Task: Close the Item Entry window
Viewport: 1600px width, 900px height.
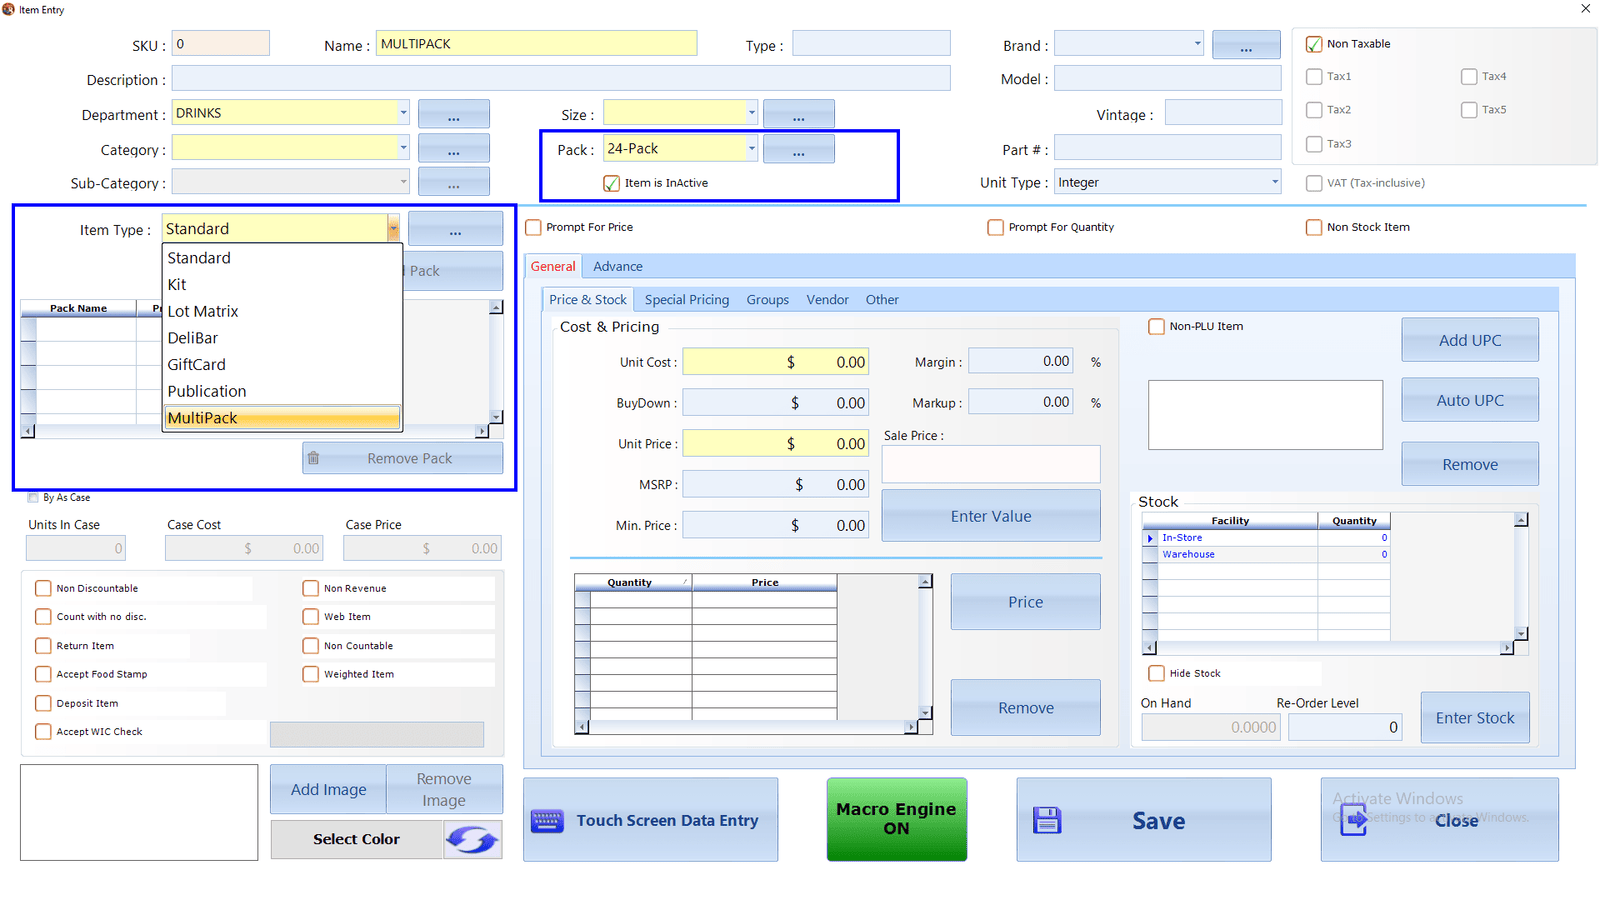Action: [x=1585, y=9]
